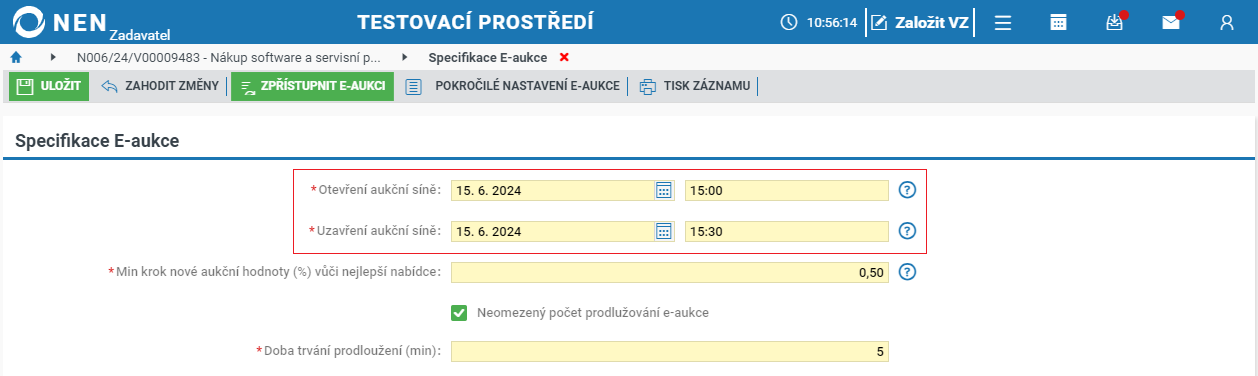This screenshot has height=376, width=1258.
Task: Show help for Min krok field
Action: coord(907,272)
